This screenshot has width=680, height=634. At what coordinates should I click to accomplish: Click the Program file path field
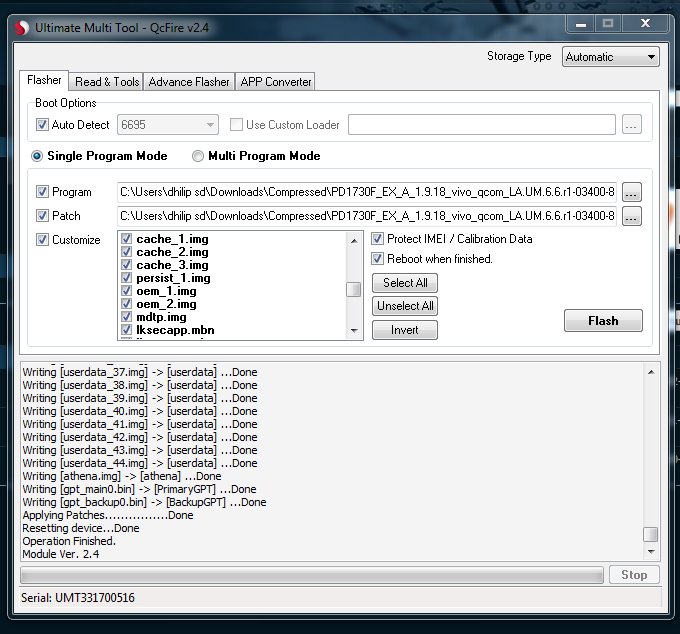point(367,192)
